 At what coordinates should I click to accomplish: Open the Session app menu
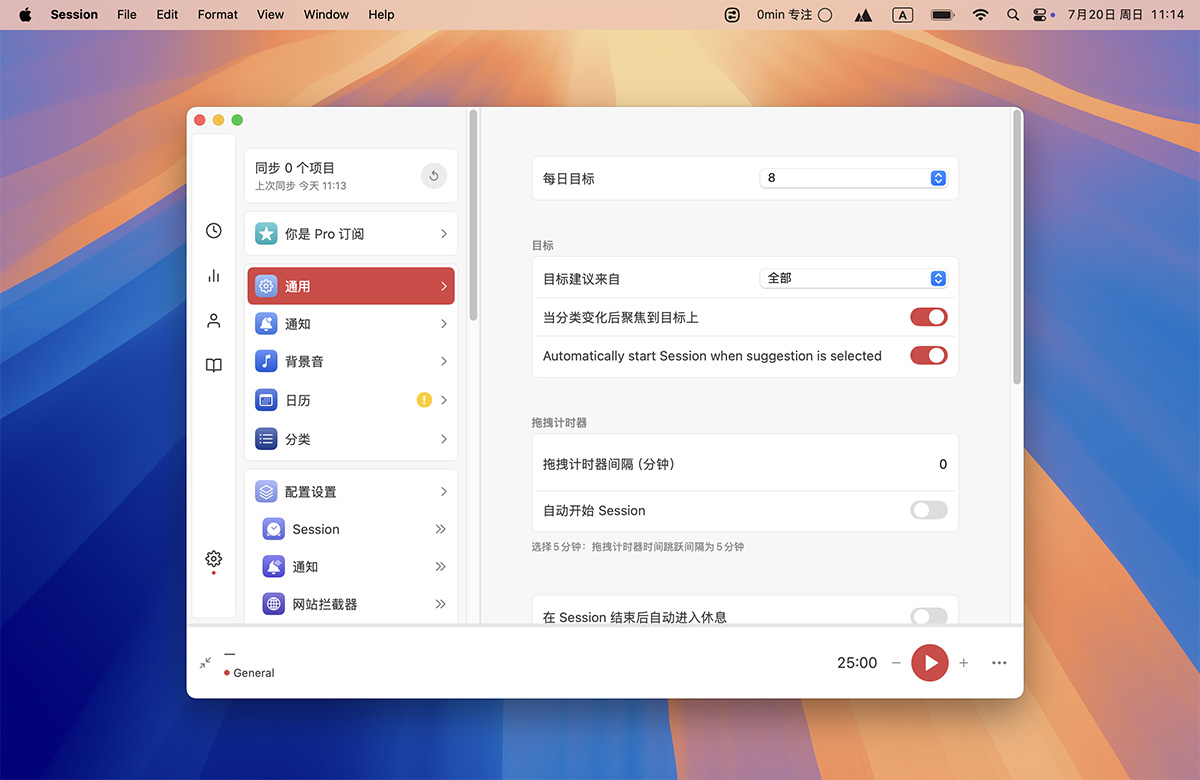[75, 15]
